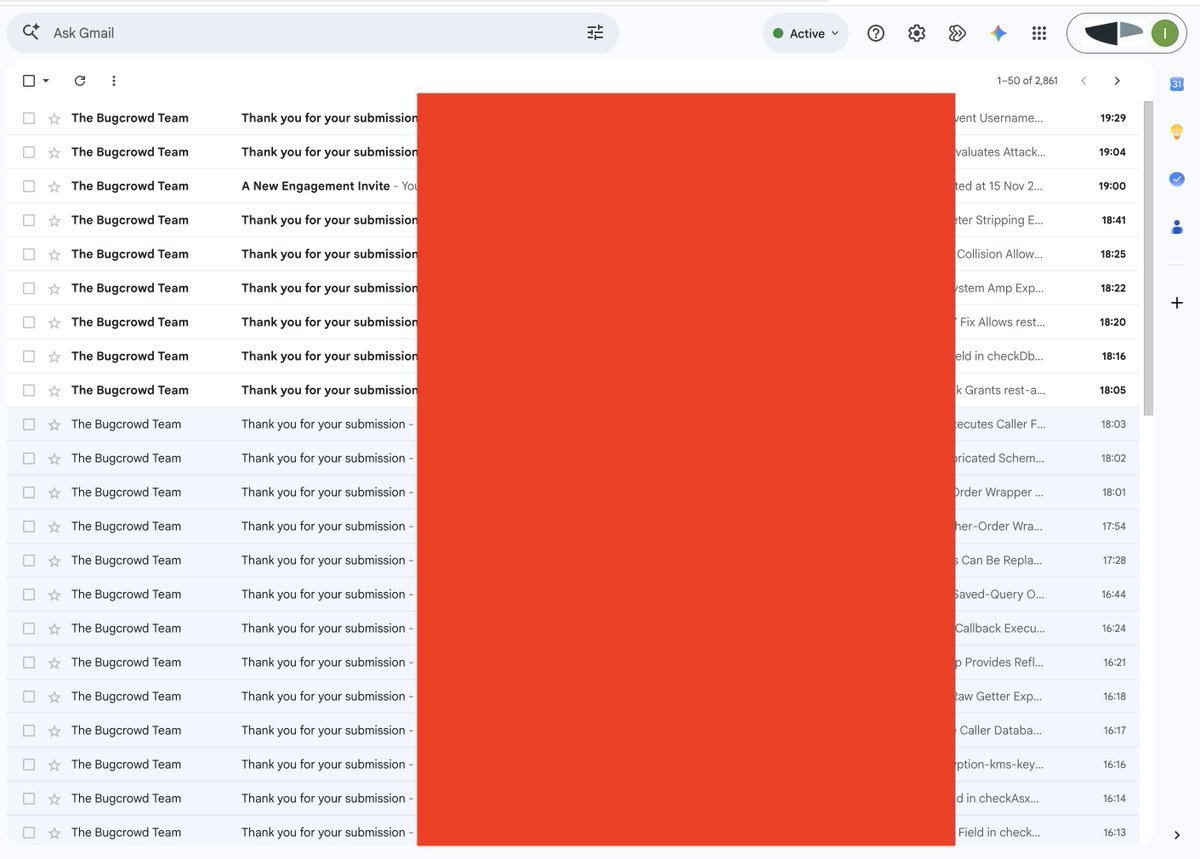Star the 18:41 Bugcrowd email
This screenshot has height=859, width=1200.
54,220
